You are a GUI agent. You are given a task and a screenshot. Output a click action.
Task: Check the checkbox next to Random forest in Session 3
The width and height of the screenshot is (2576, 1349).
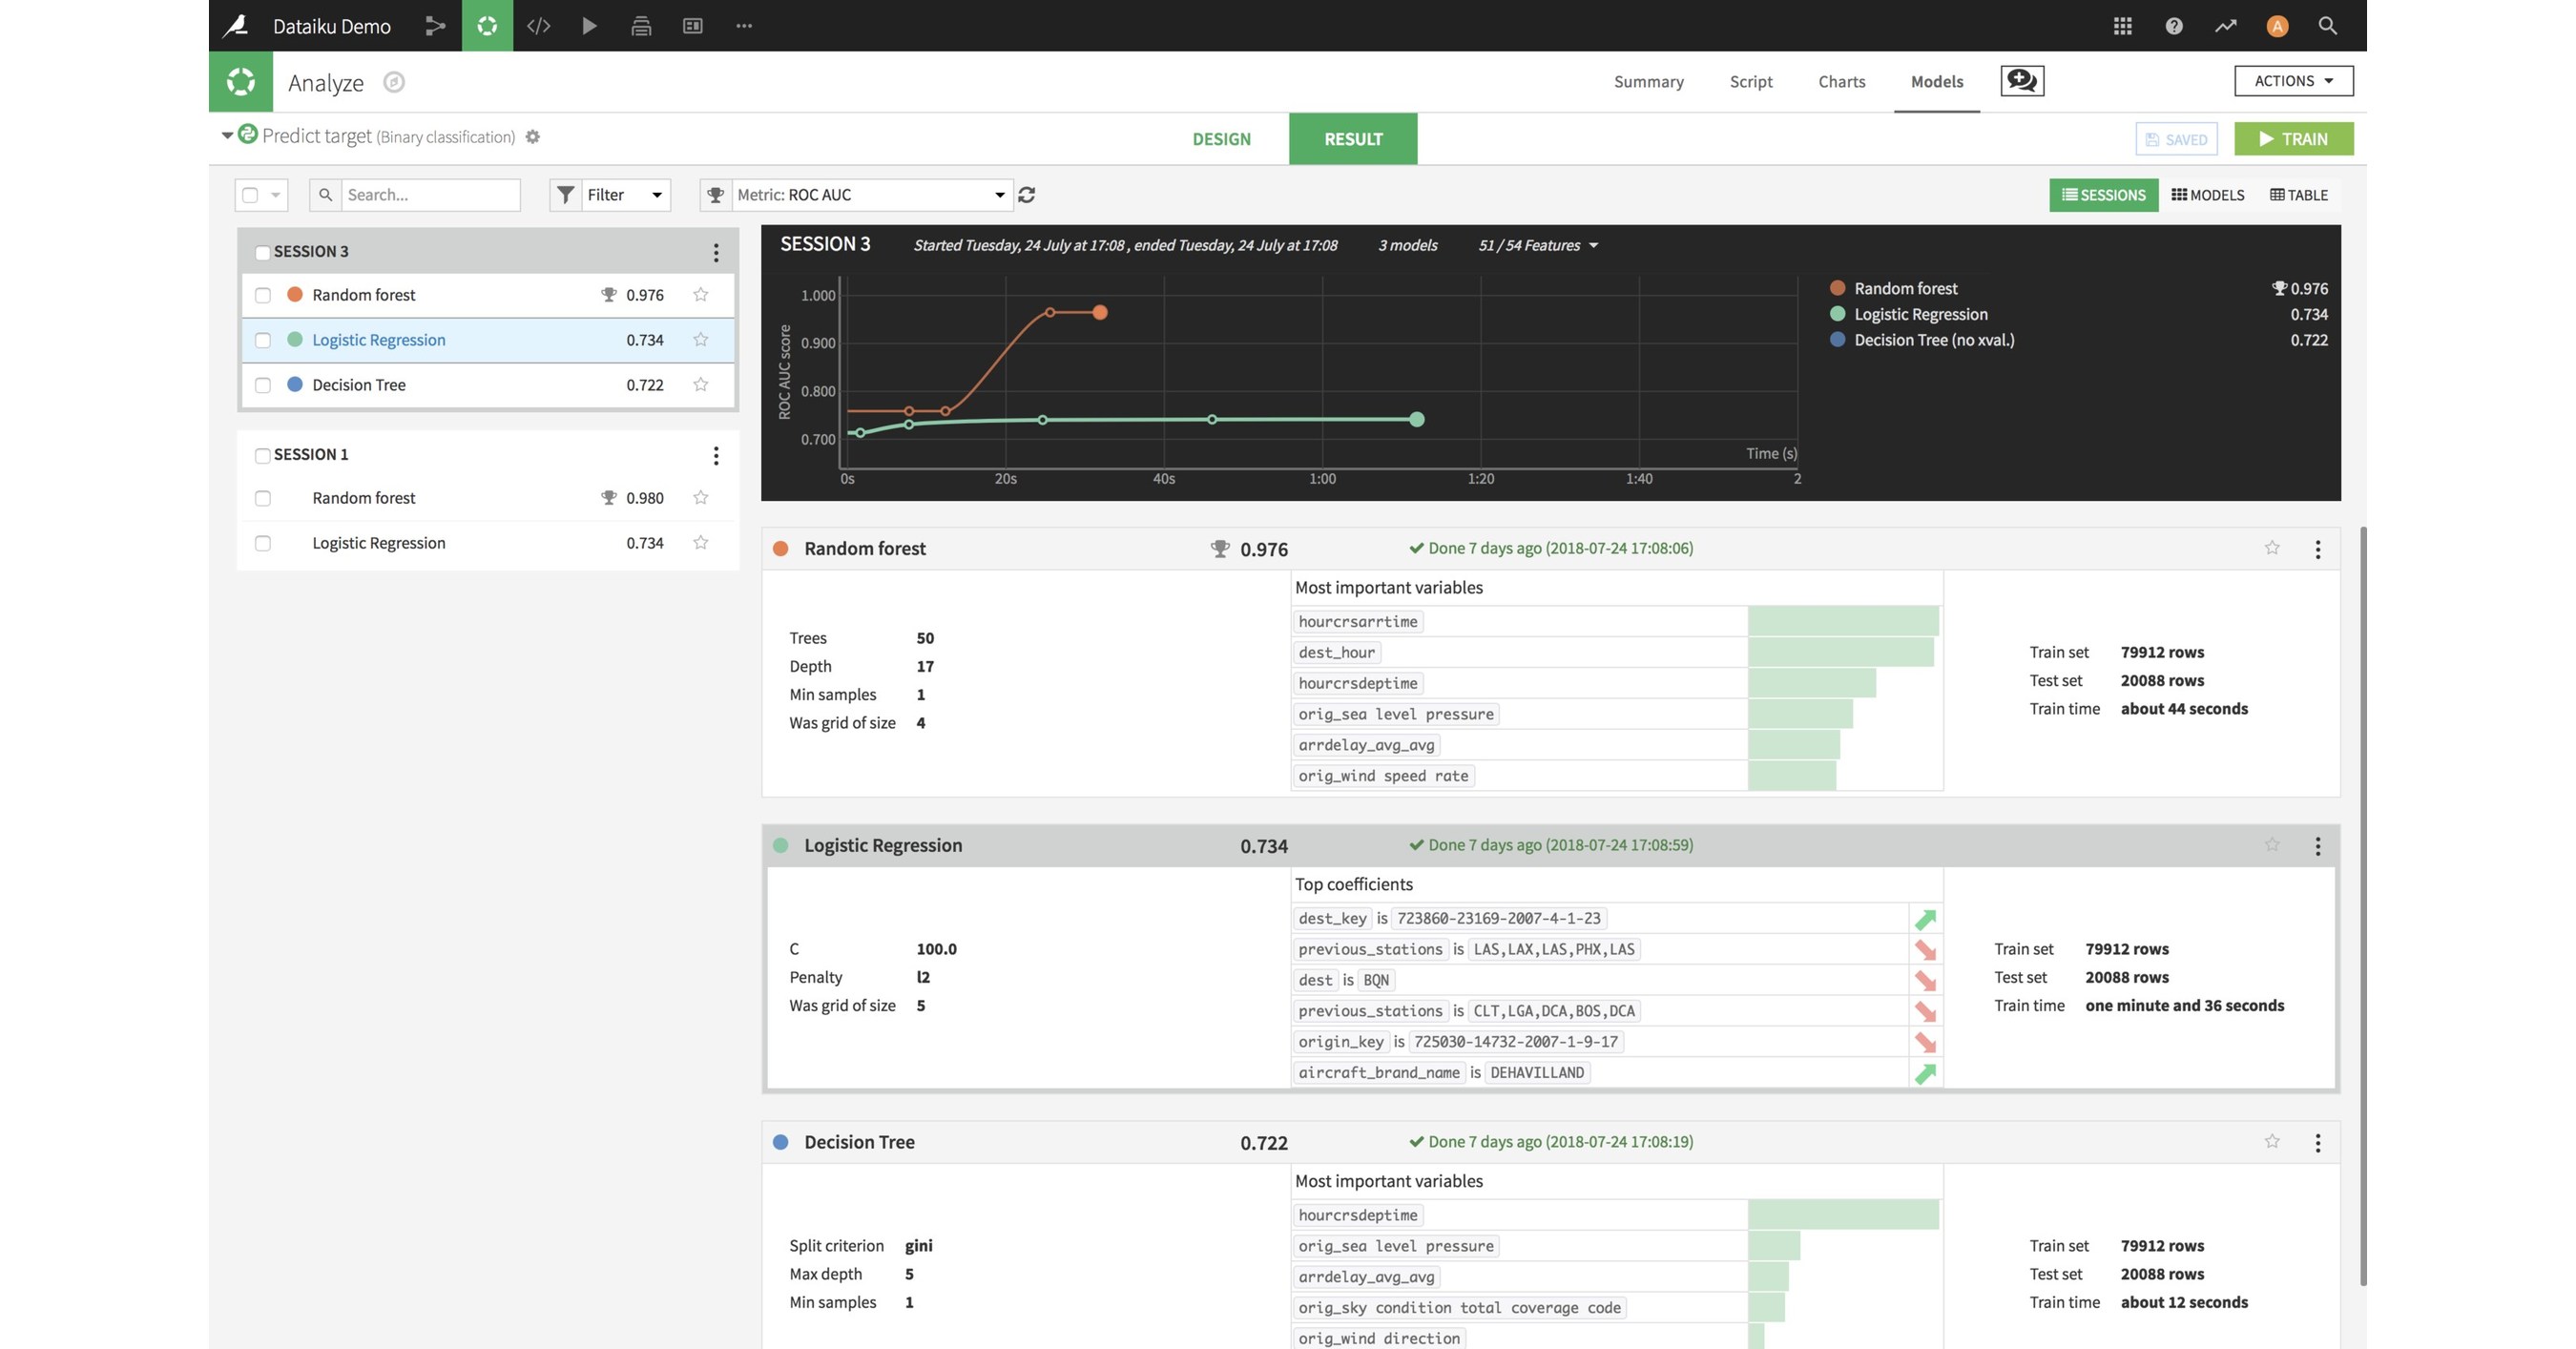pyautogui.click(x=263, y=294)
